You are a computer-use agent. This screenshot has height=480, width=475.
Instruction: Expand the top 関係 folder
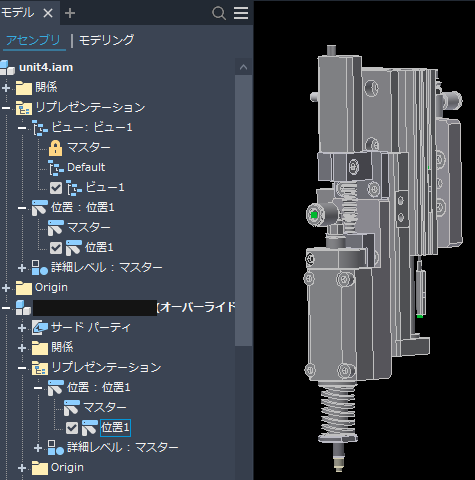[x=6, y=88]
